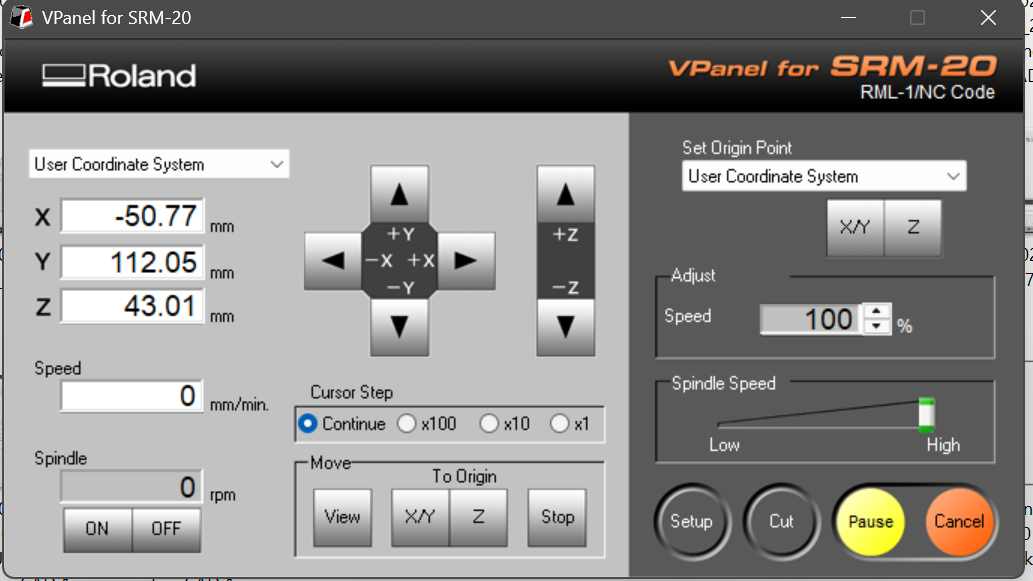
Task: Click the Y coordinate value 112.05
Action: [132, 262]
